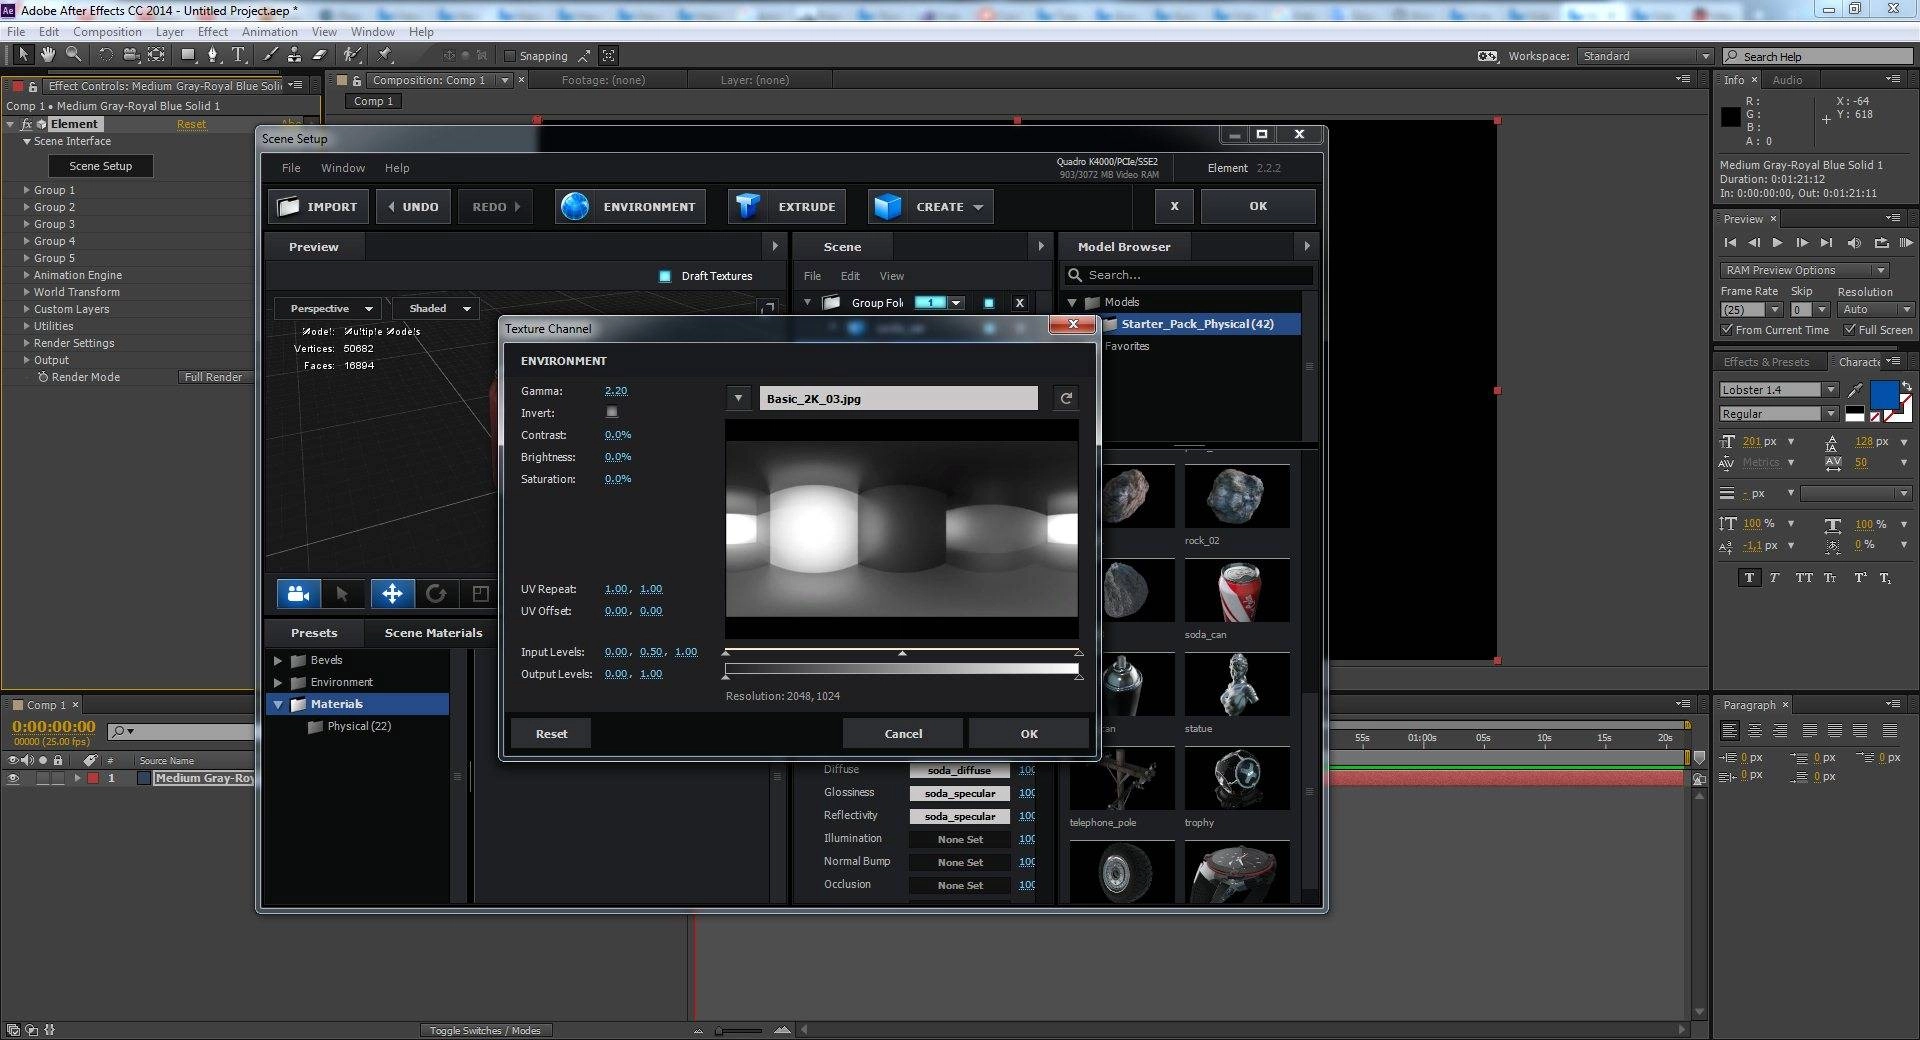Click the Model Browser search field
The image size is (1920, 1040).
[x=1188, y=275]
